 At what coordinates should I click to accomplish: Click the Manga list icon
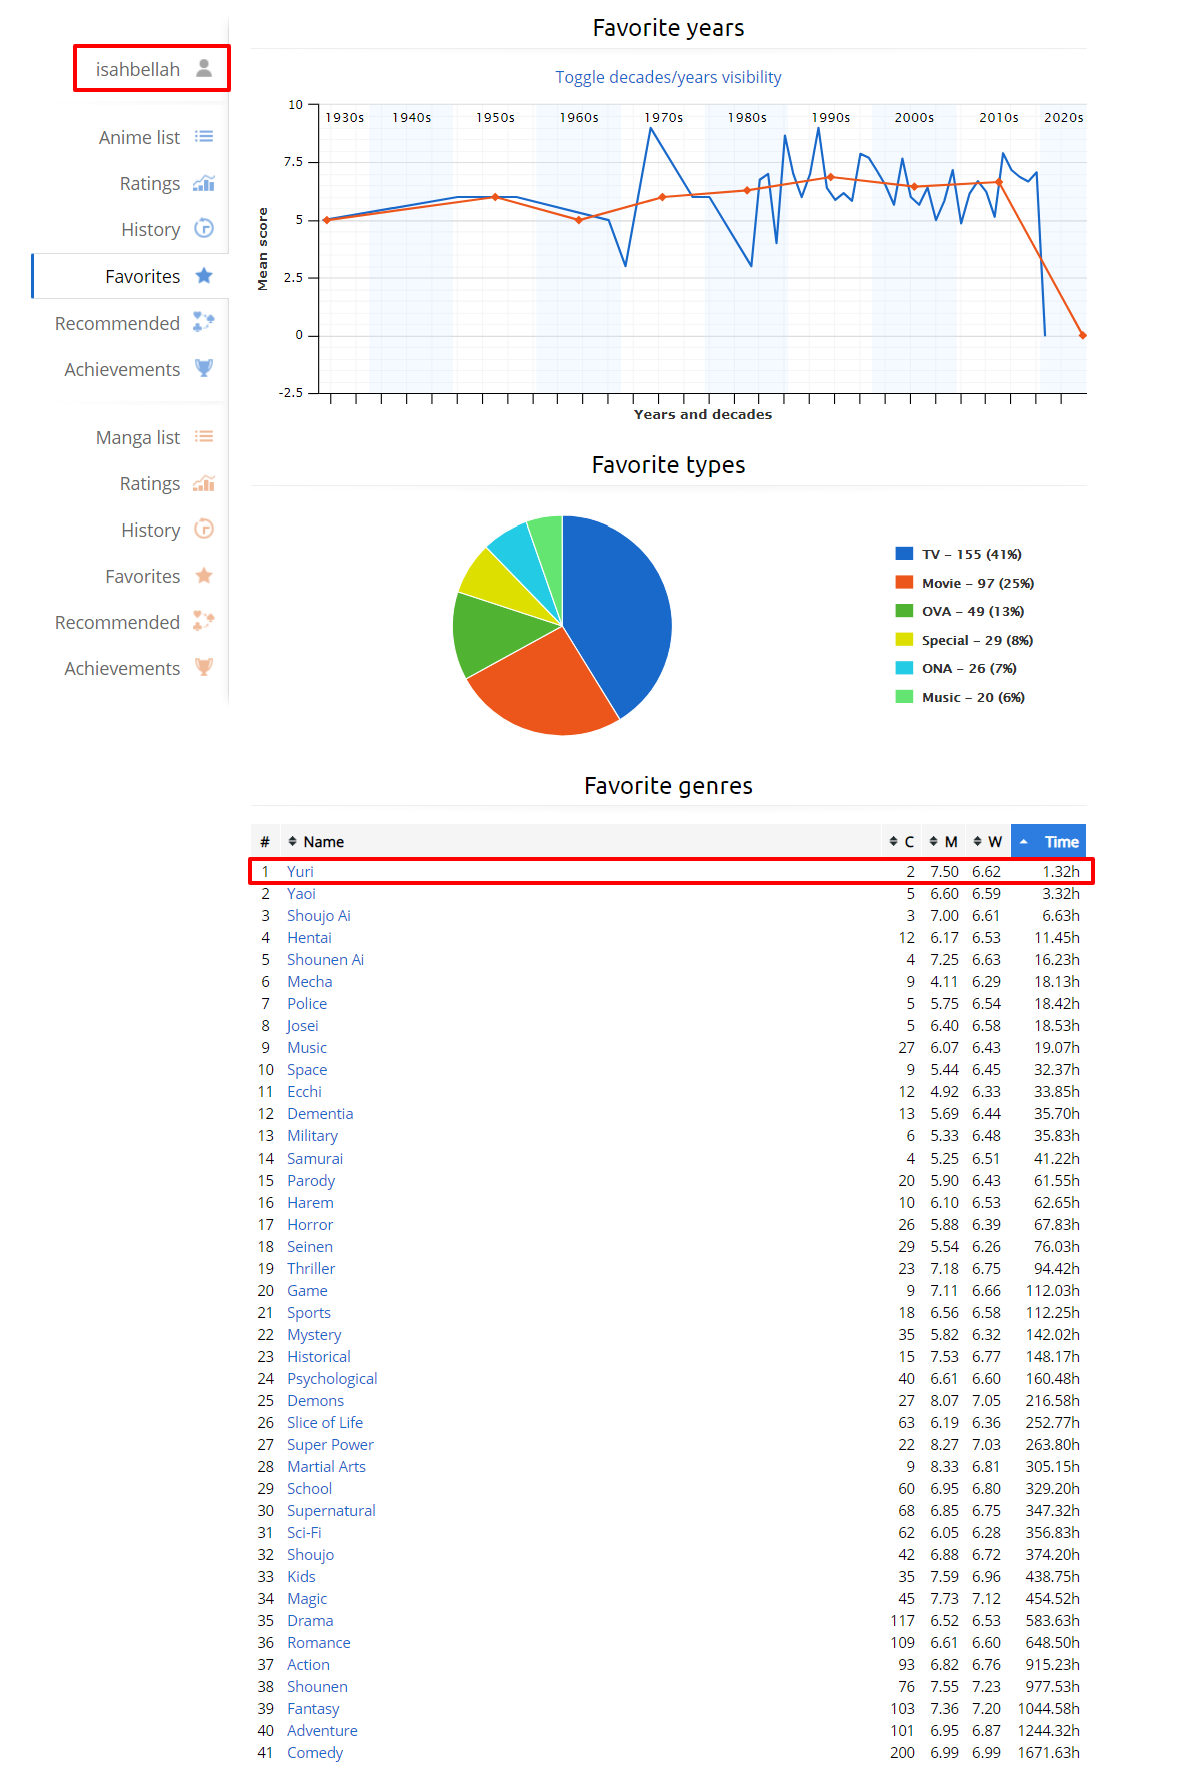[204, 437]
